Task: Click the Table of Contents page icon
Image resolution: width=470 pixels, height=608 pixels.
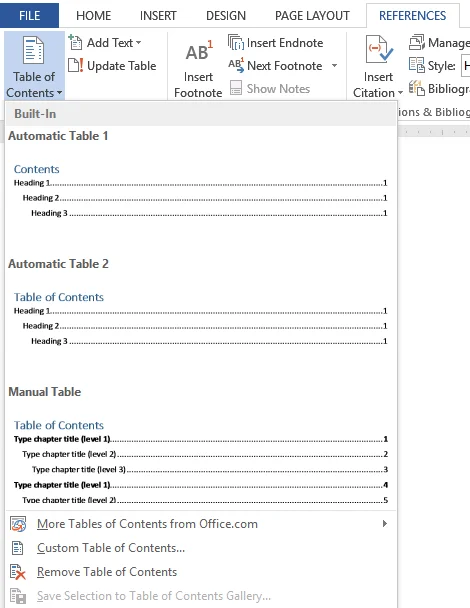Action: click(x=33, y=50)
